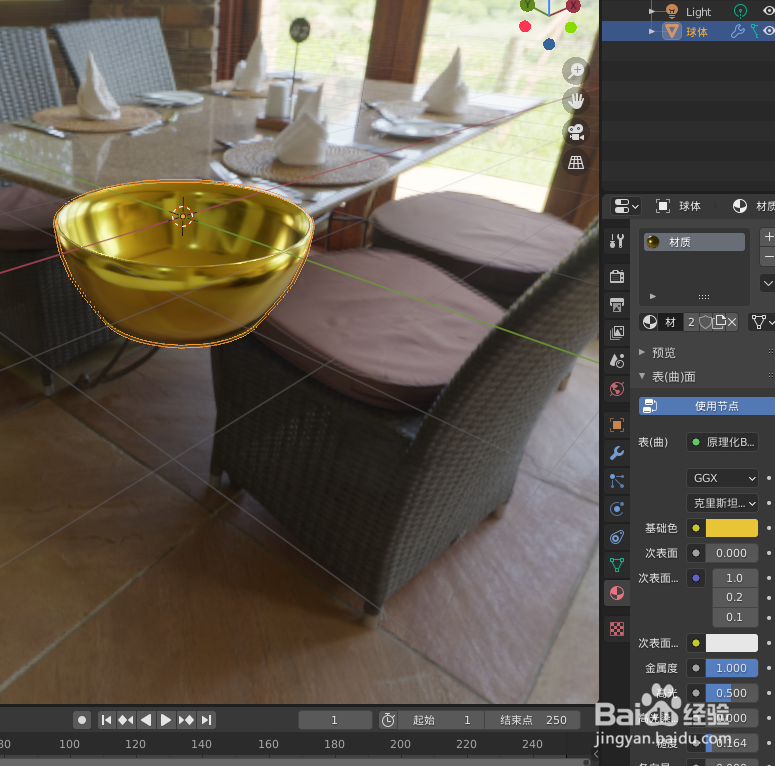
Task: Open the Scene properties tab
Action: [x=617, y=361]
